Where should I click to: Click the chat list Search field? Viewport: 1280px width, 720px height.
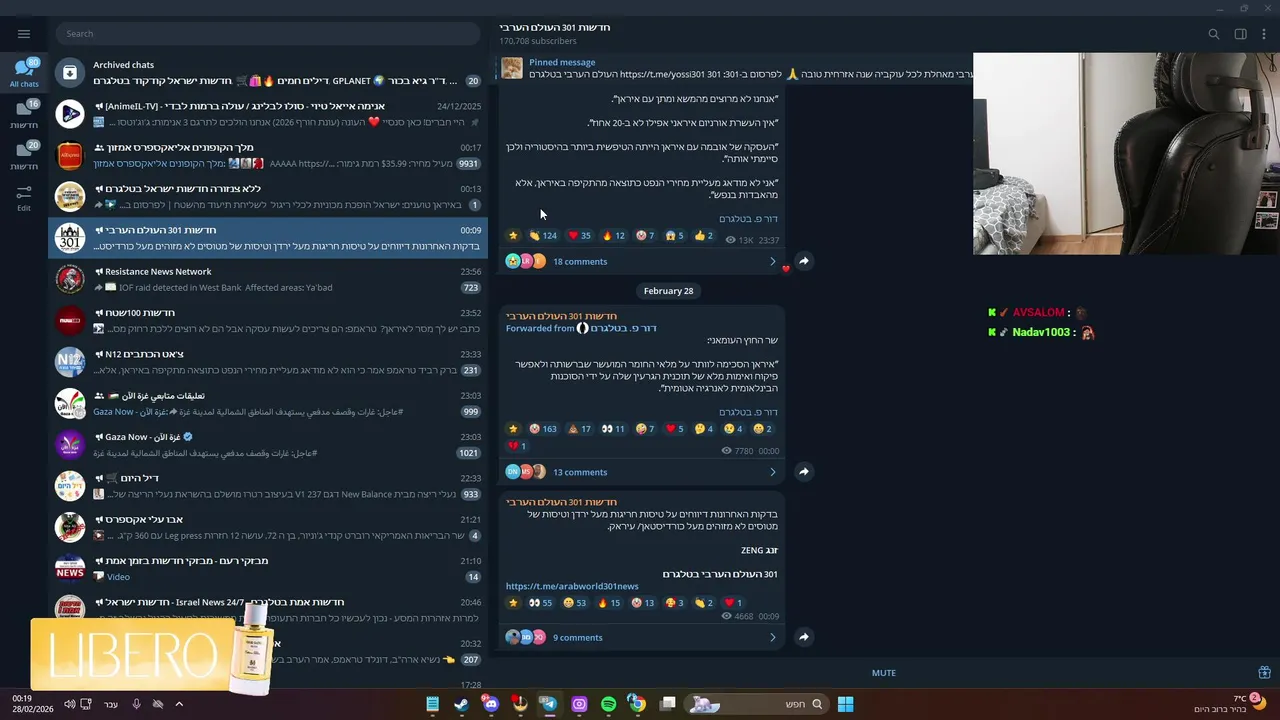[x=268, y=34]
